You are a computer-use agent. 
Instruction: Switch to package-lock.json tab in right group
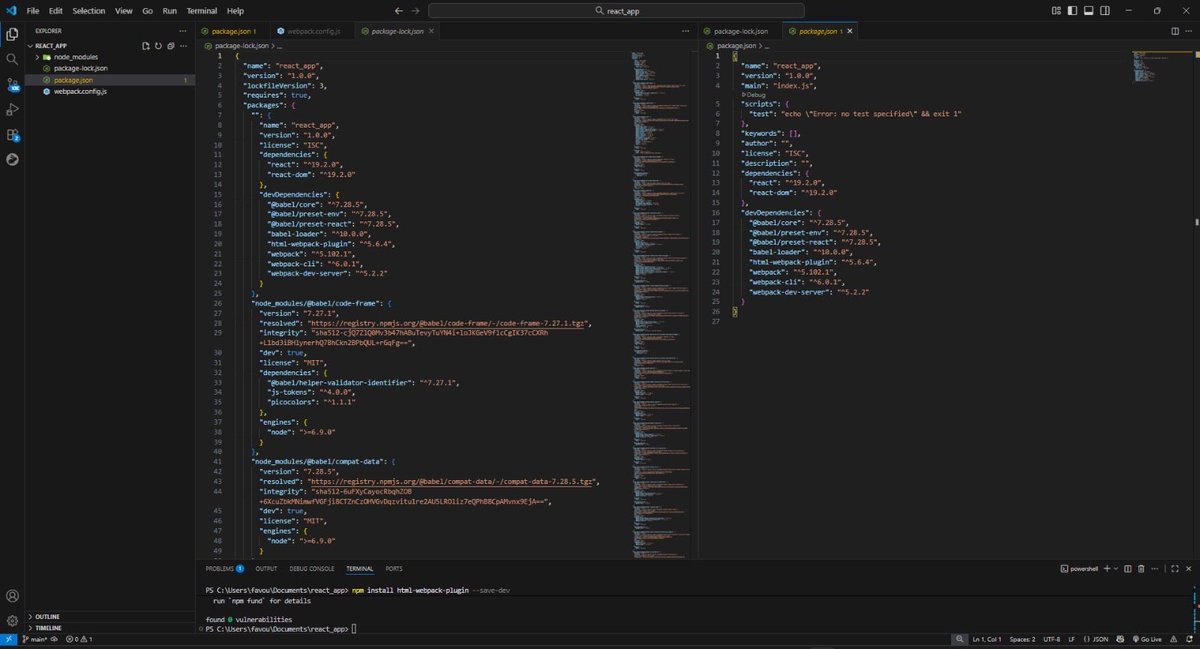[742, 31]
